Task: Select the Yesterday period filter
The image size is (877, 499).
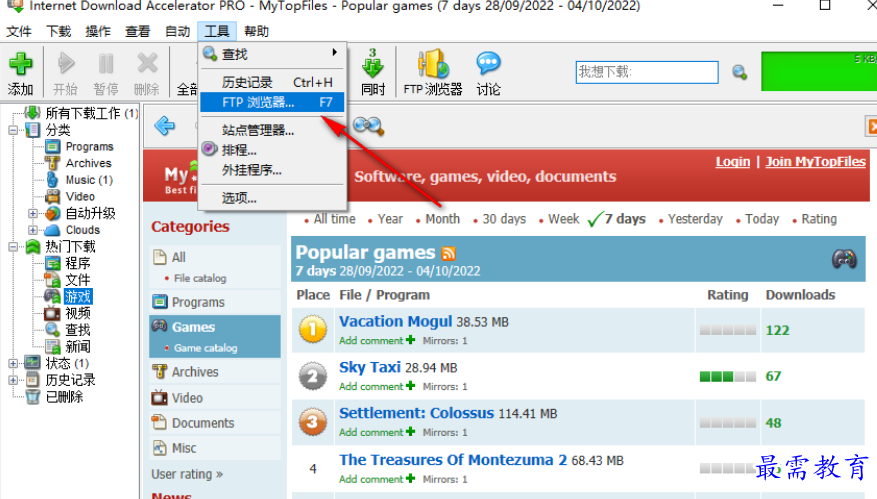Action: (x=695, y=219)
